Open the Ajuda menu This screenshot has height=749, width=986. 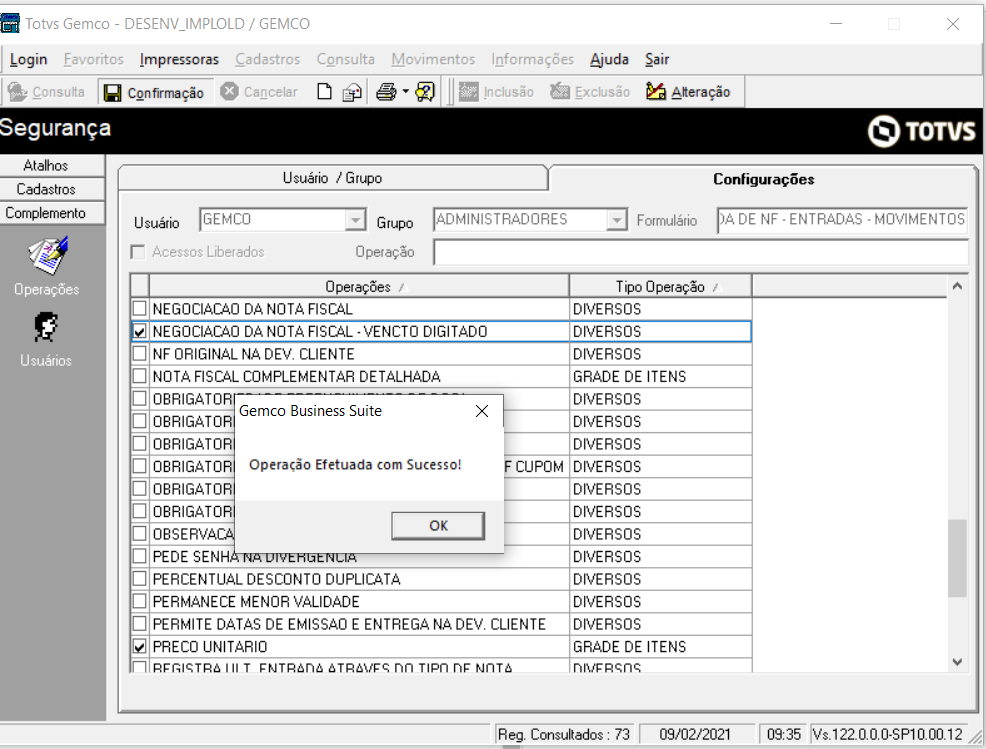(x=609, y=59)
